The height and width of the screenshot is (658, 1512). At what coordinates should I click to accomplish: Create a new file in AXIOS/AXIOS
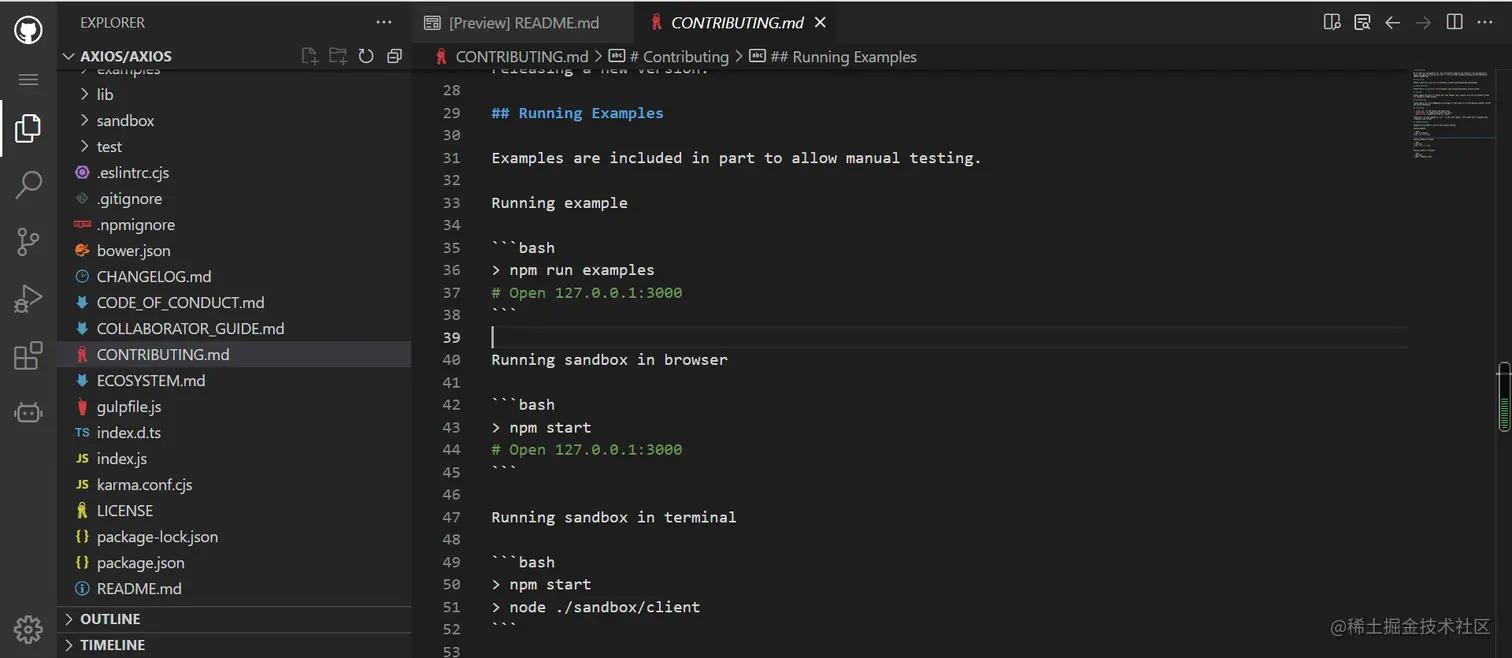(x=310, y=56)
